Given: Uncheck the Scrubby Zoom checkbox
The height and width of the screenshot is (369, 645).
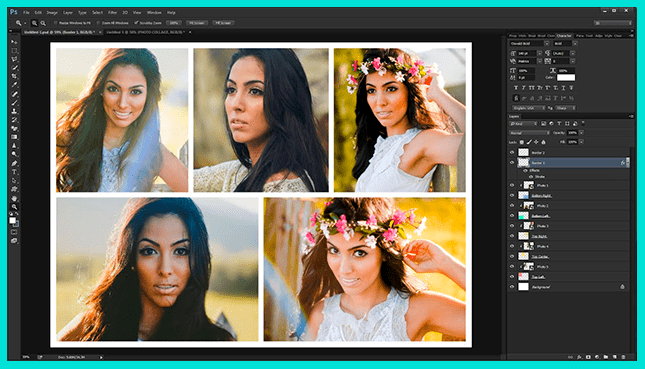Looking at the screenshot, I should pos(137,23).
